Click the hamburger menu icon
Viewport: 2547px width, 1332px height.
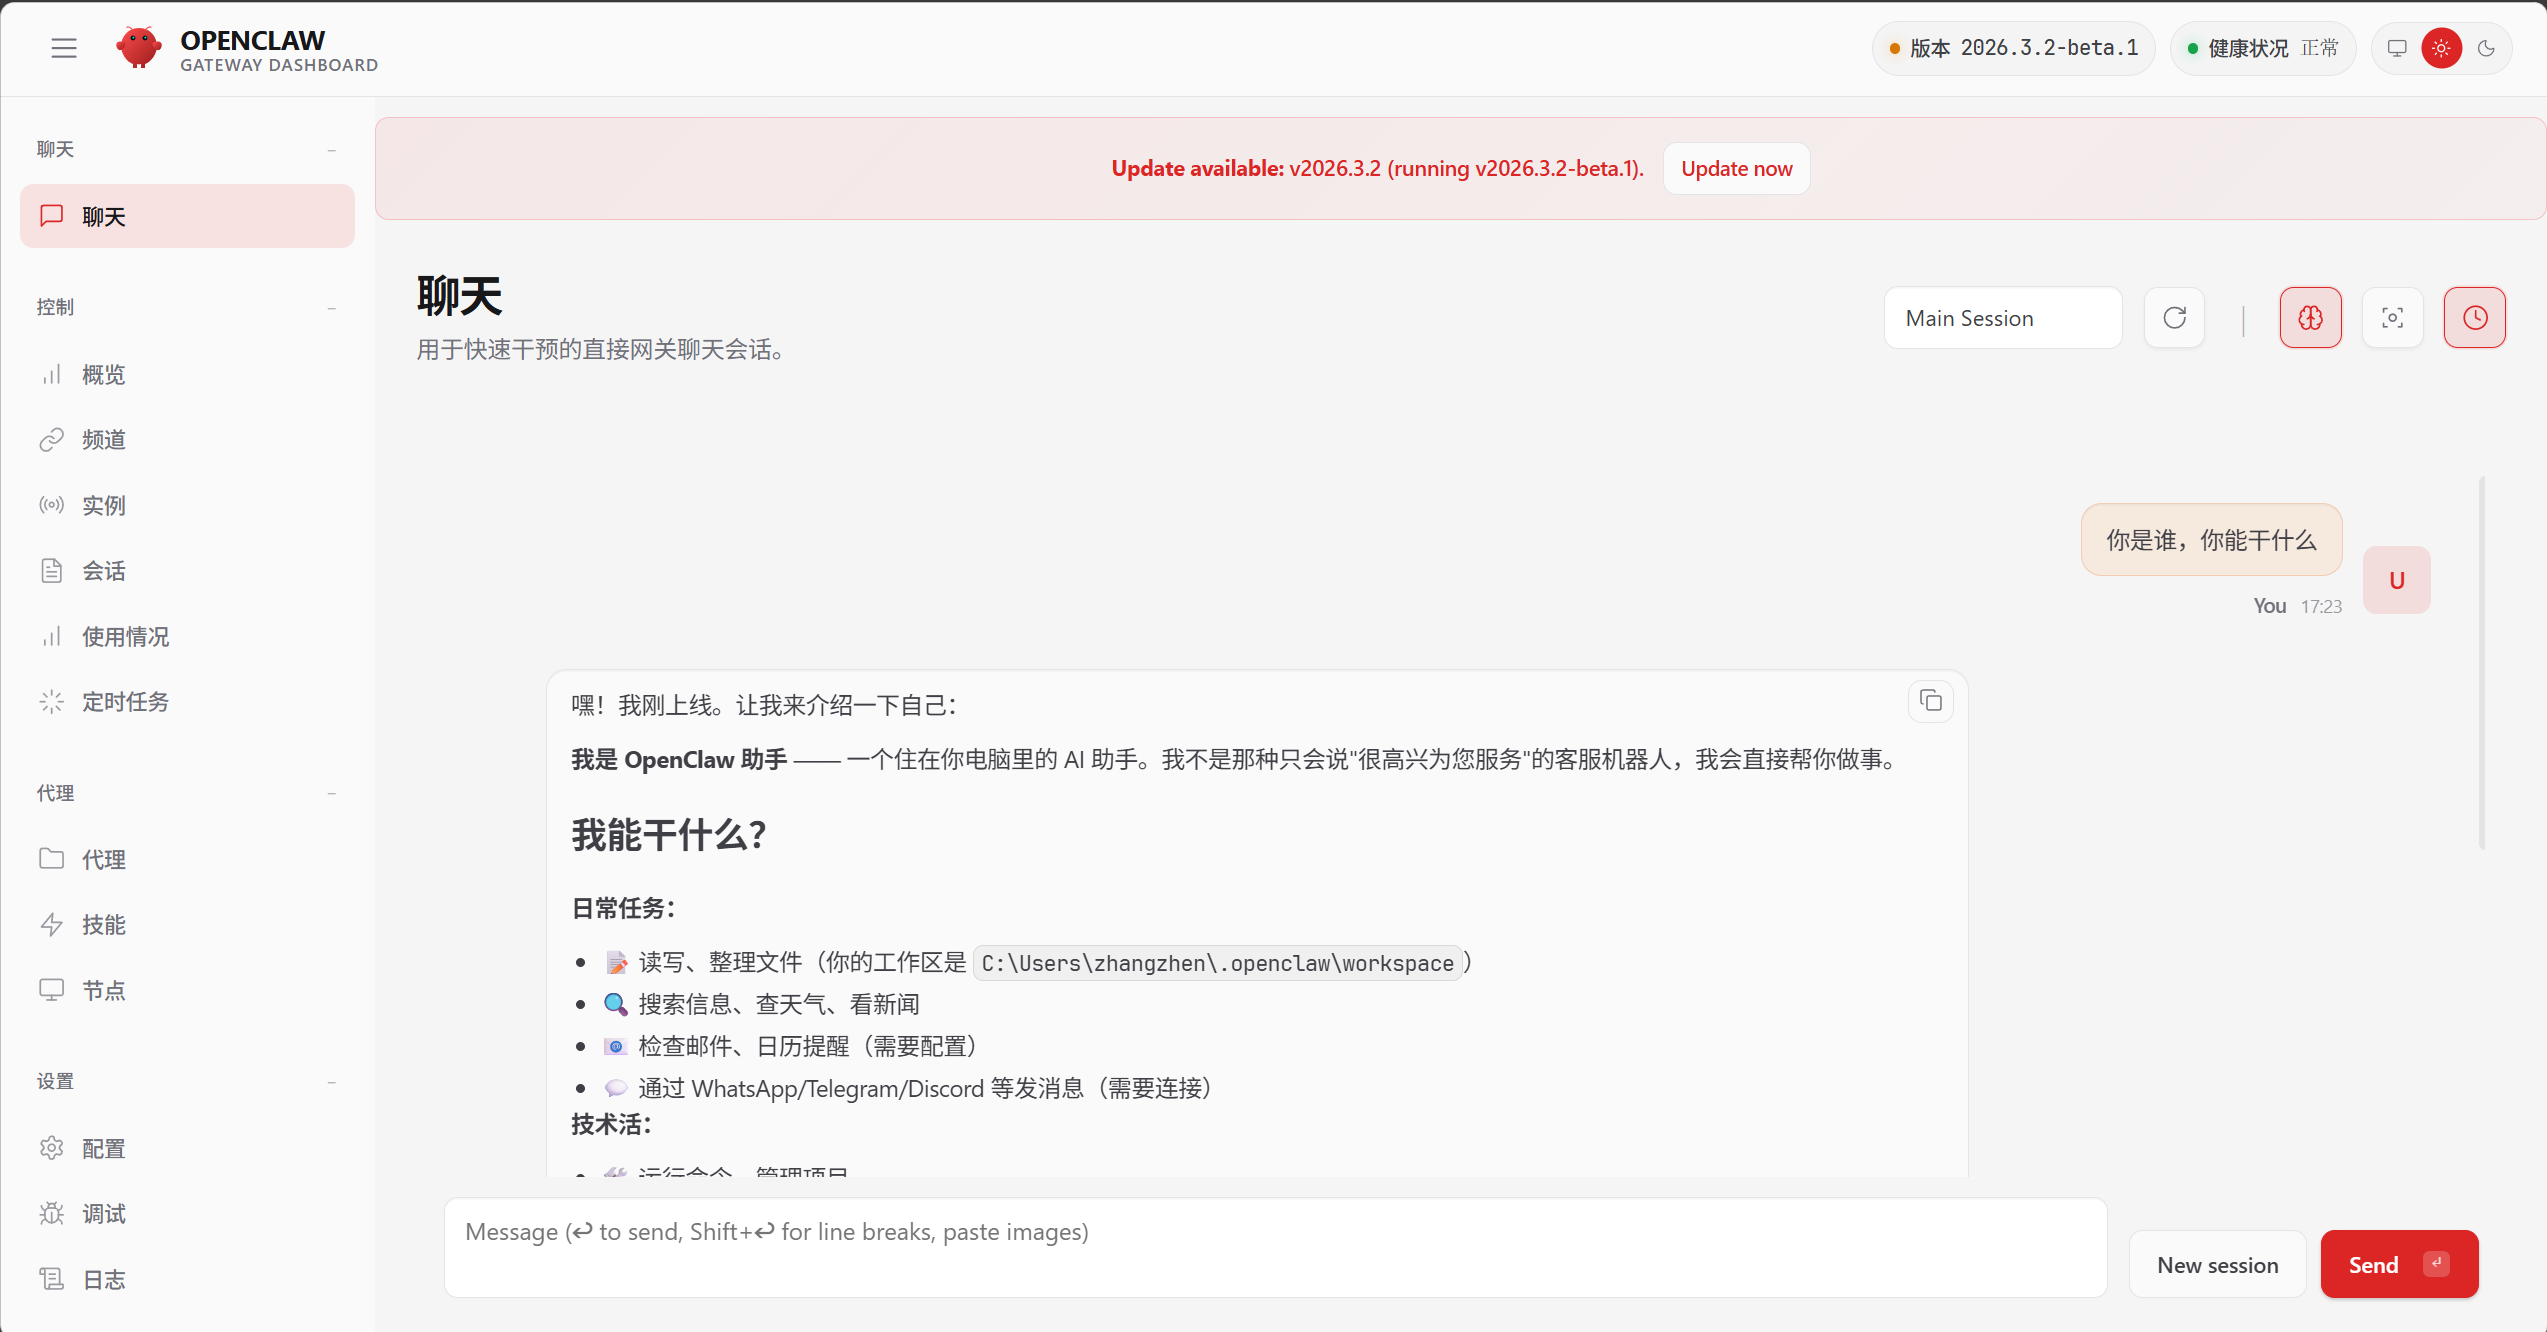(x=64, y=48)
